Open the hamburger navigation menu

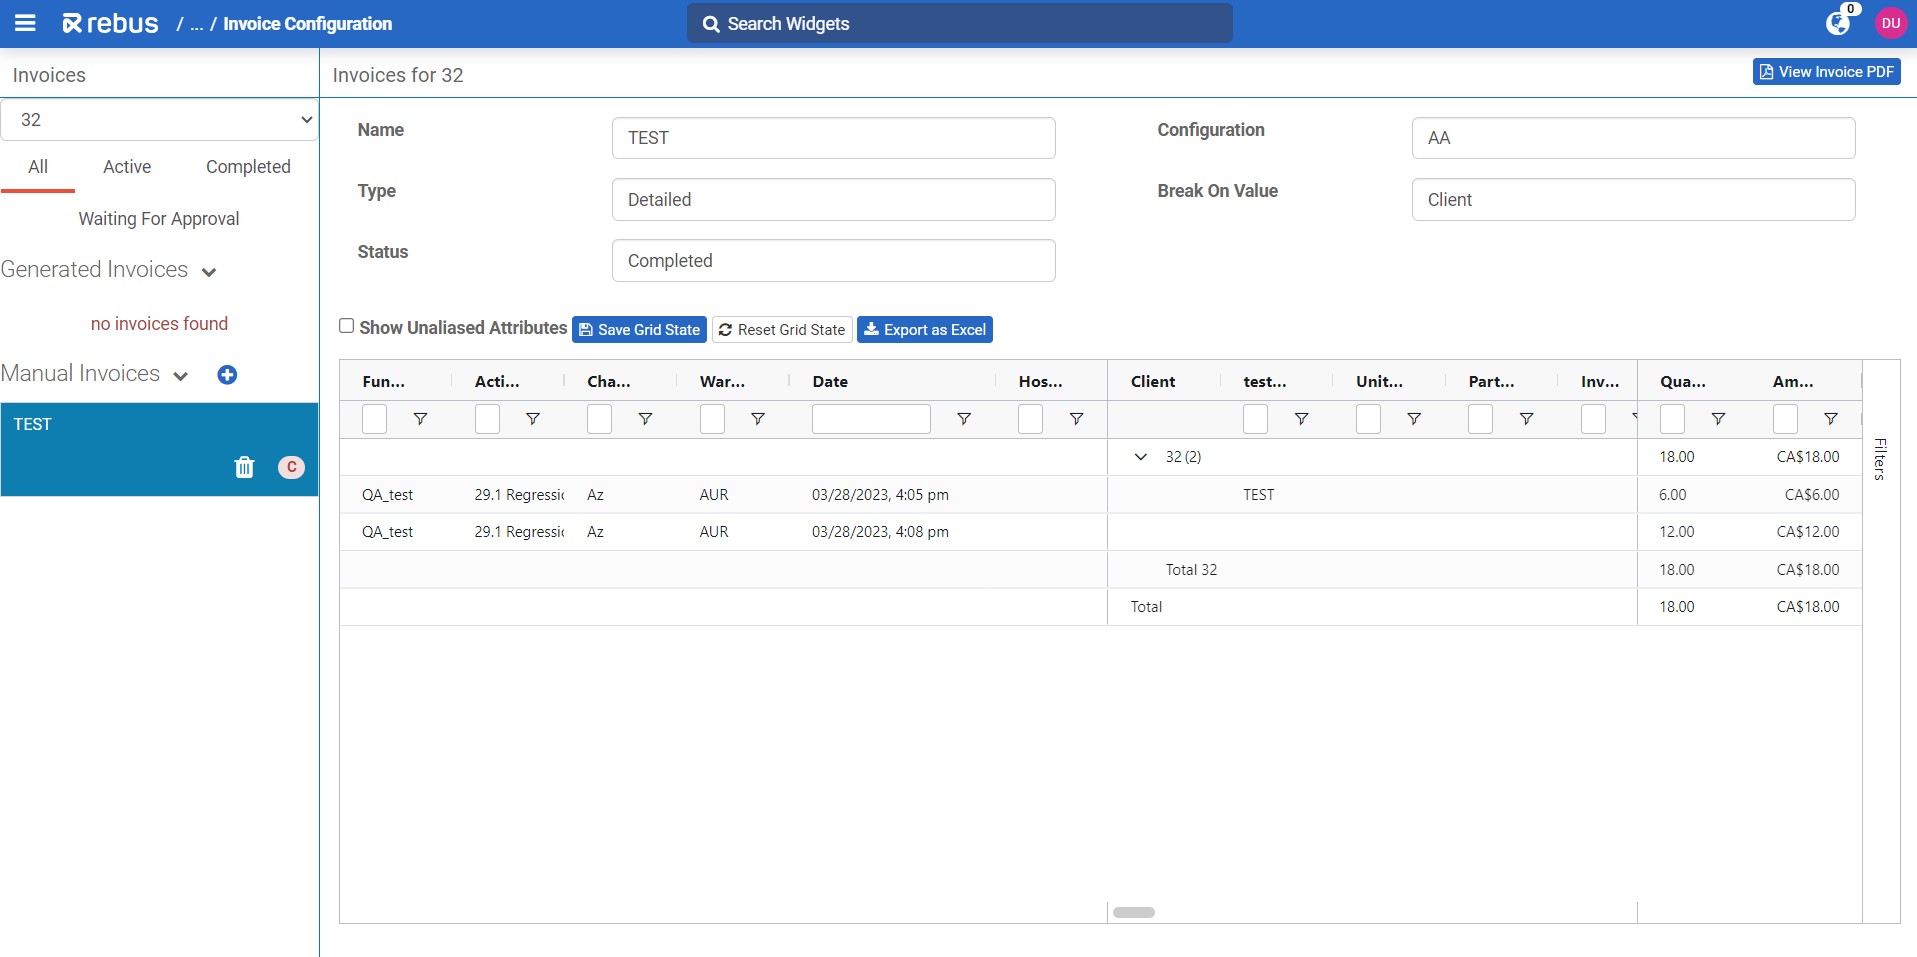click(x=25, y=23)
